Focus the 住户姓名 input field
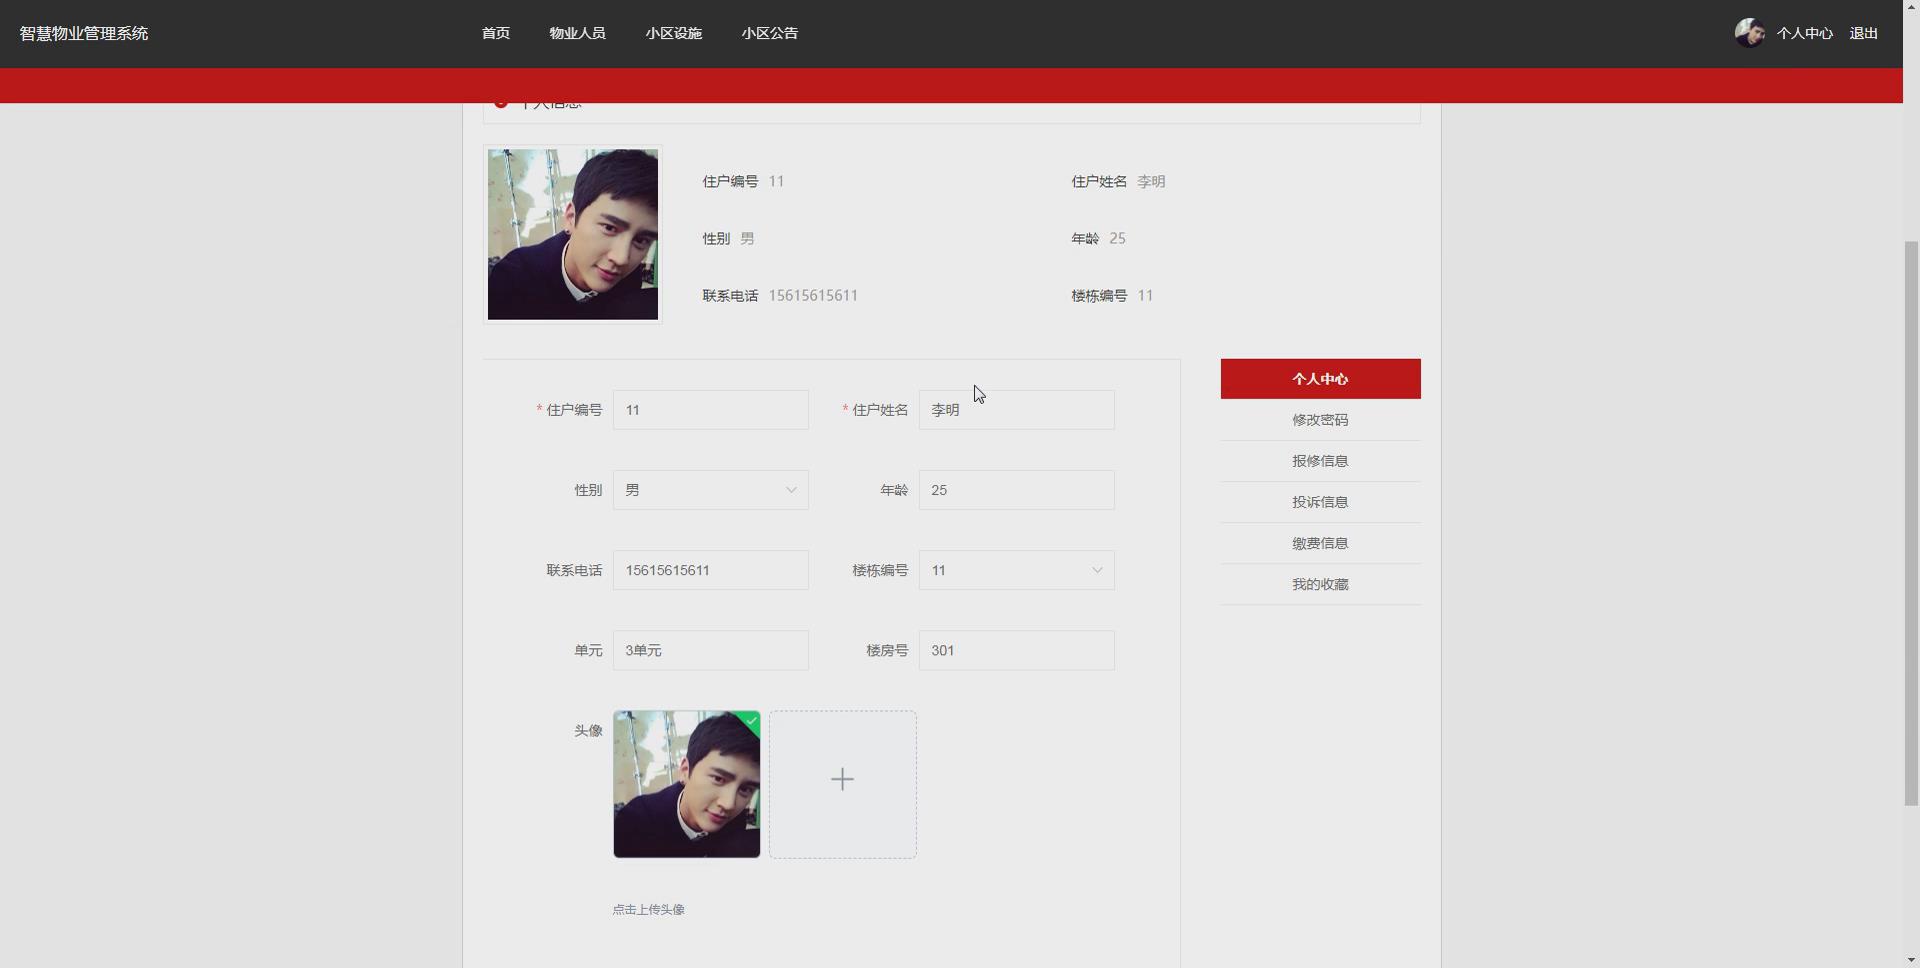 (1016, 410)
